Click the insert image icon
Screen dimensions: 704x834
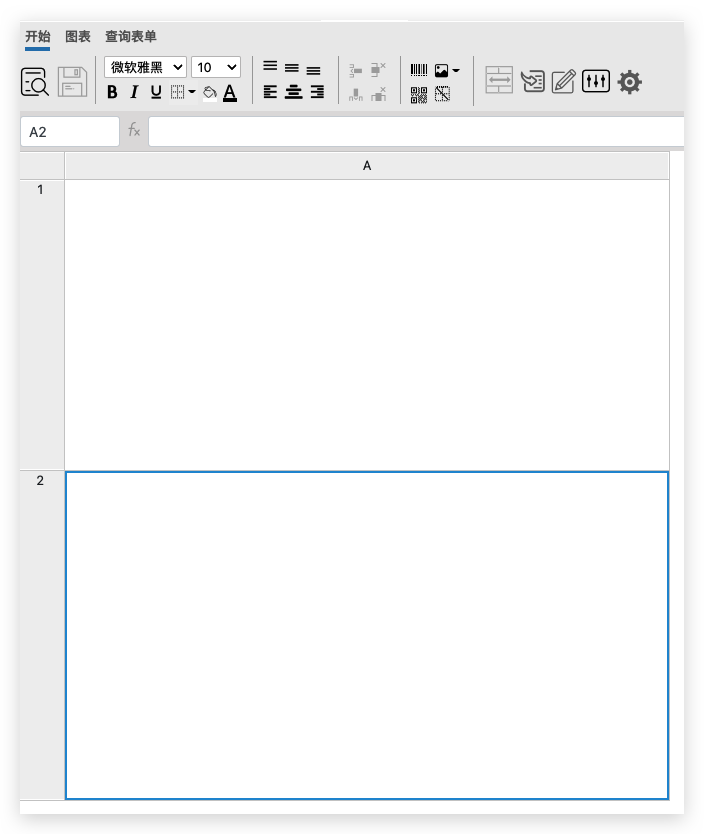pos(441,70)
